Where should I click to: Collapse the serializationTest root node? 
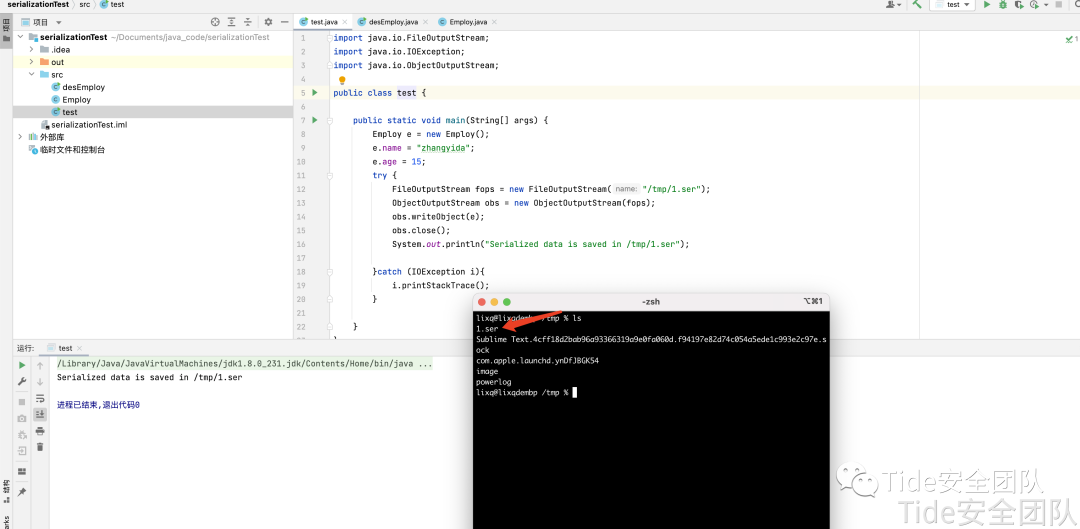[20, 37]
